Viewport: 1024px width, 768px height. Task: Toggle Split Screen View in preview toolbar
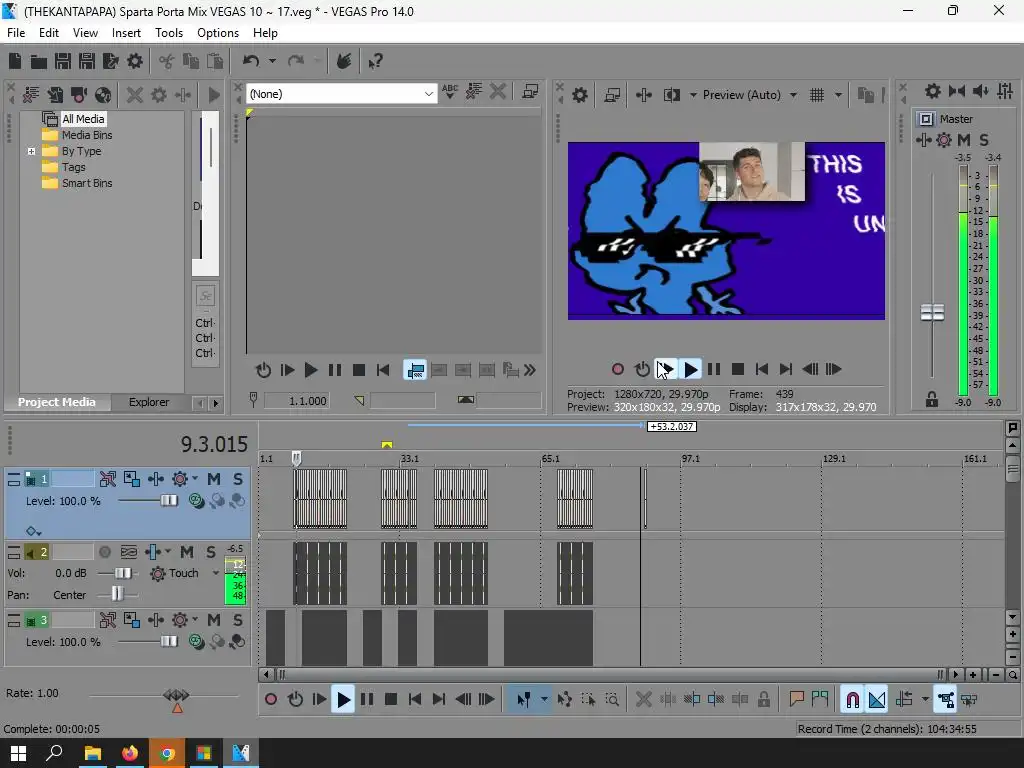tap(671, 95)
